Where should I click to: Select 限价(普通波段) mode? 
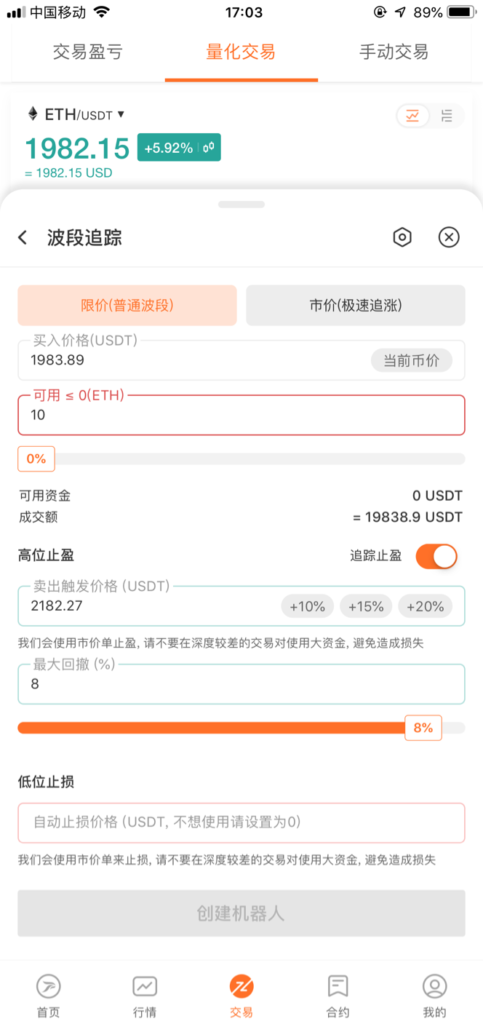click(x=127, y=305)
